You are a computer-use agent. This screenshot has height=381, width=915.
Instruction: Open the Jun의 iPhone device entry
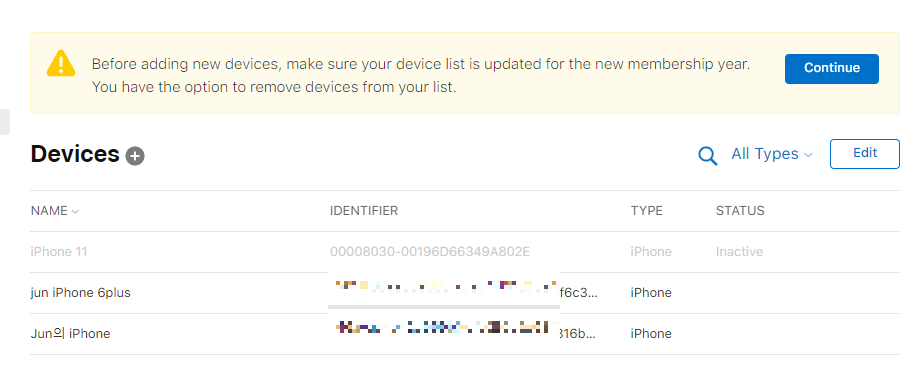point(465,334)
